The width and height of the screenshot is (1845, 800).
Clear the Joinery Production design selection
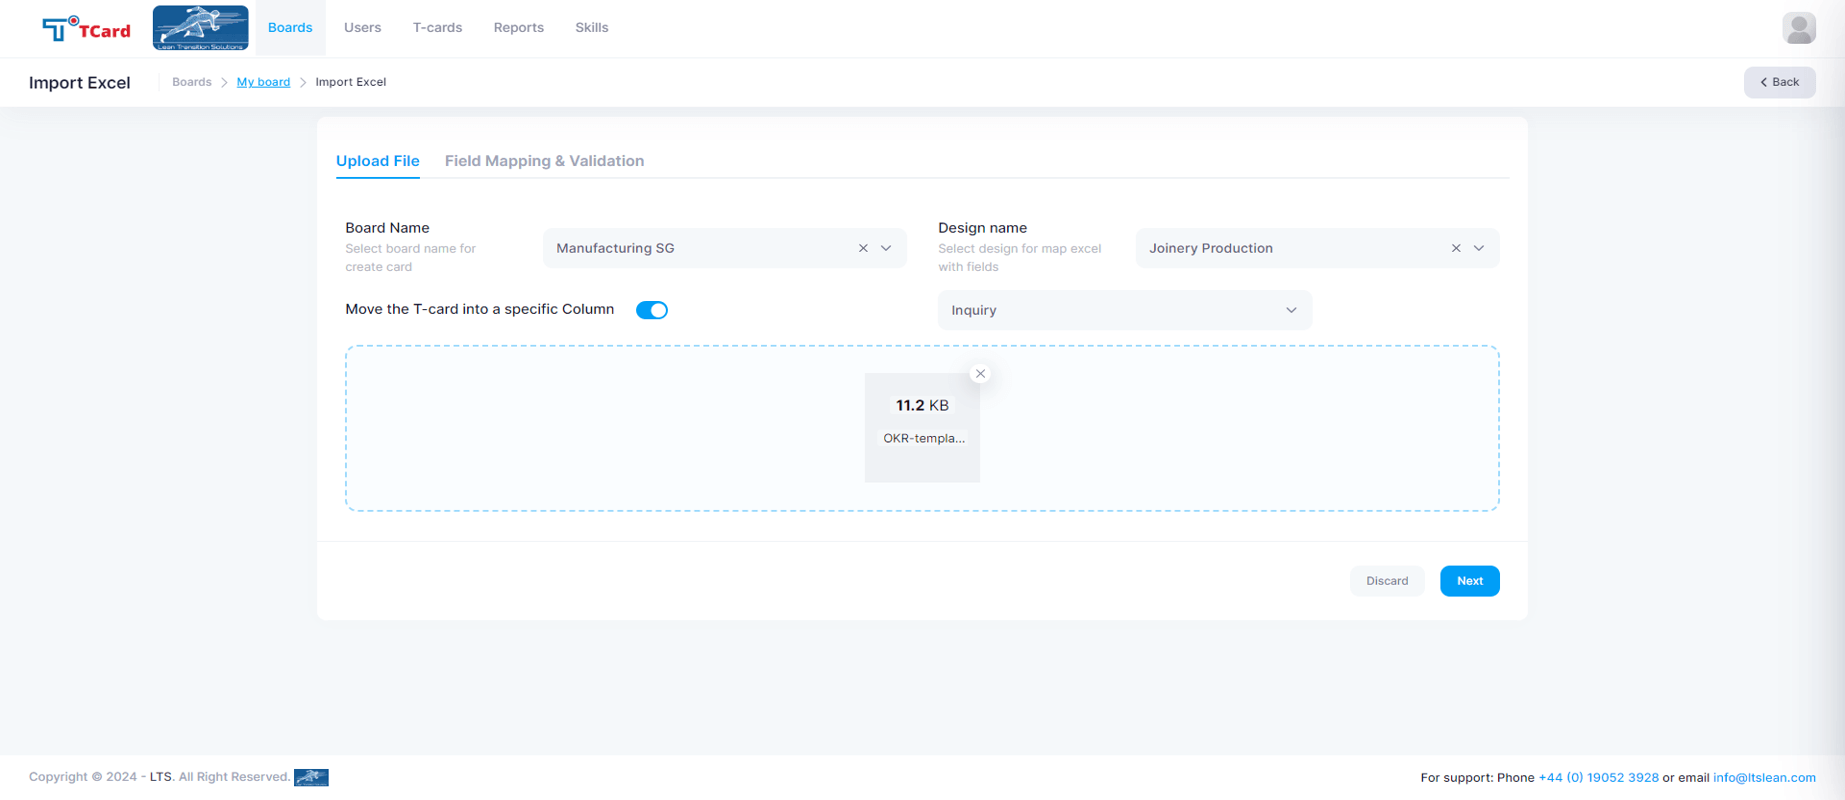(x=1456, y=248)
